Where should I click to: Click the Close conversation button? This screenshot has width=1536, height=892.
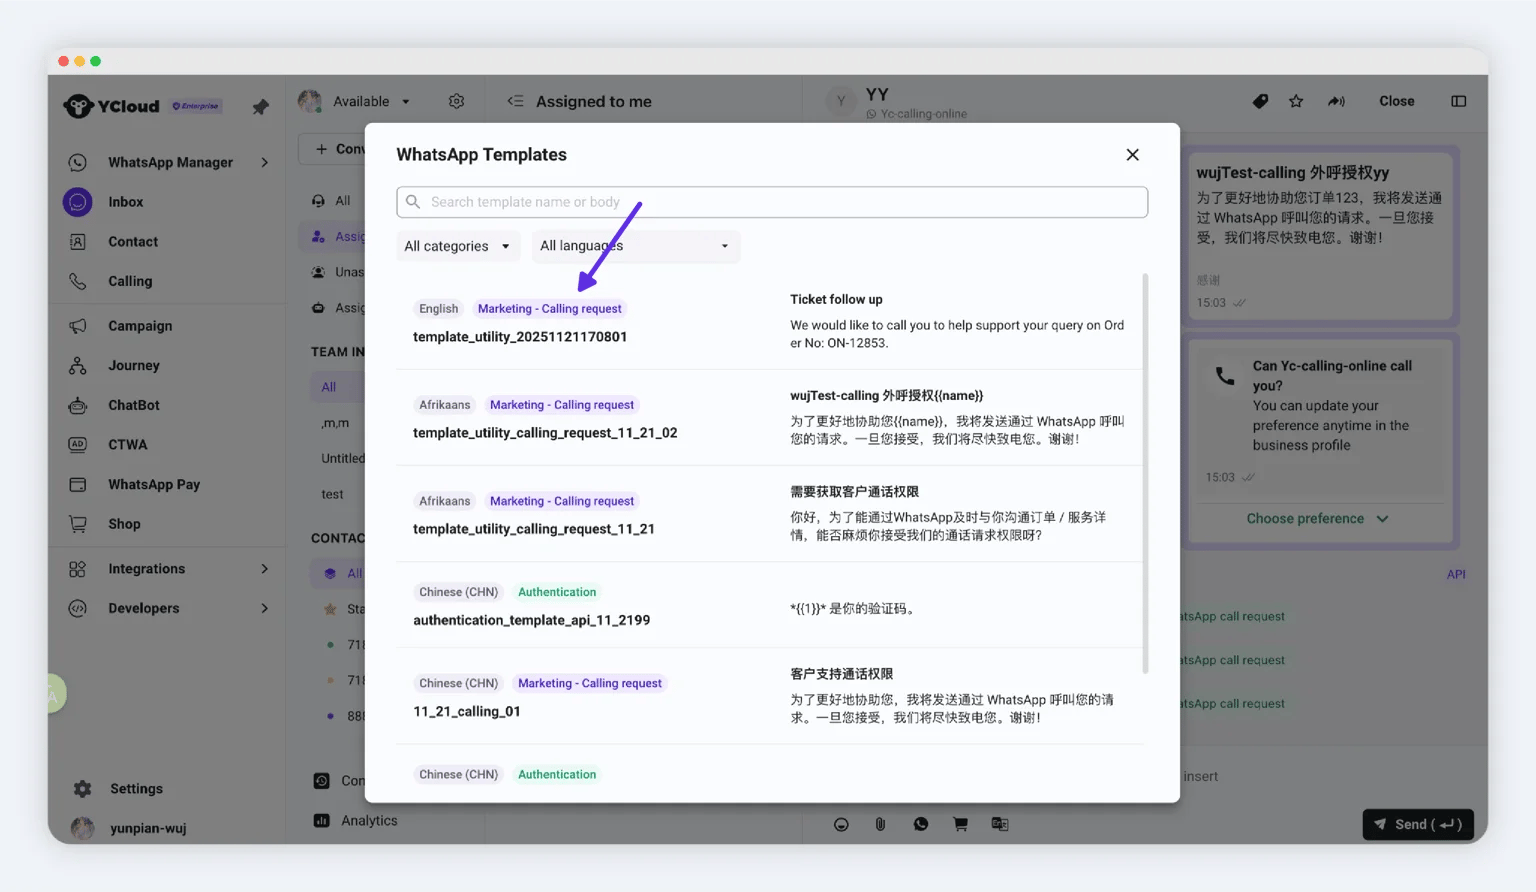(x=1396, y=101)
